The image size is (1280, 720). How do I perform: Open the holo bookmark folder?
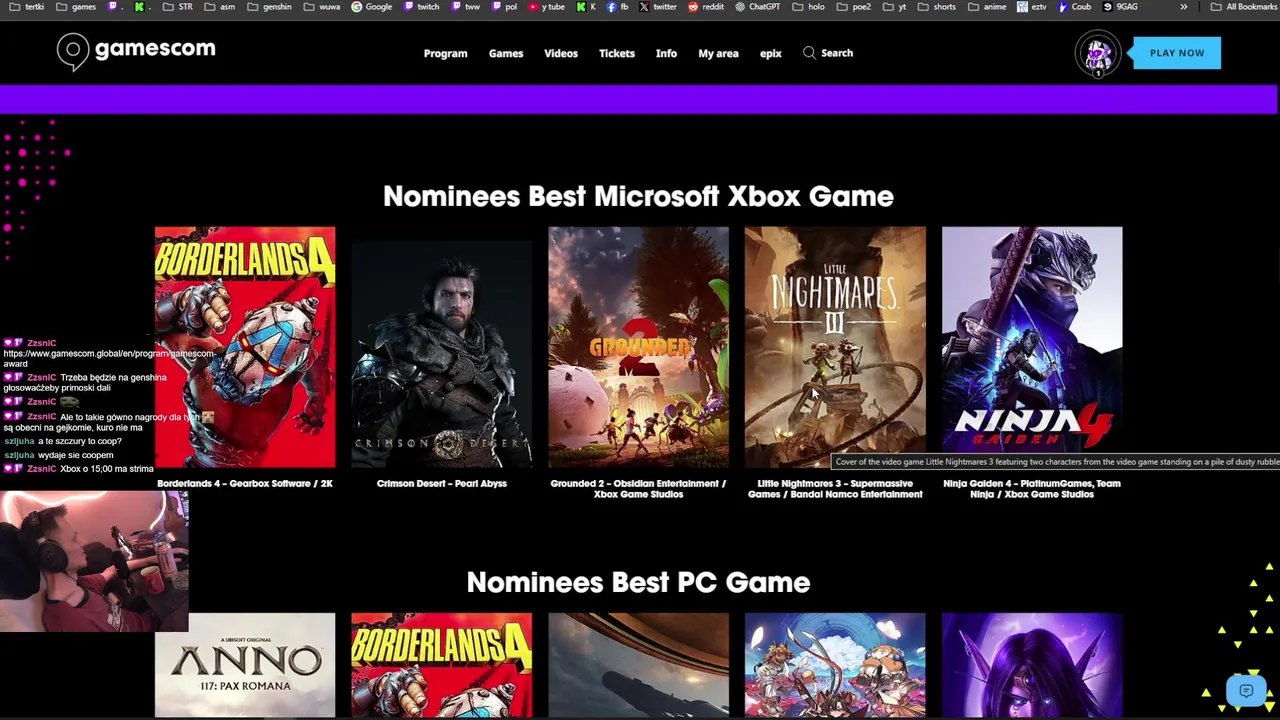(x=809, y=7)
